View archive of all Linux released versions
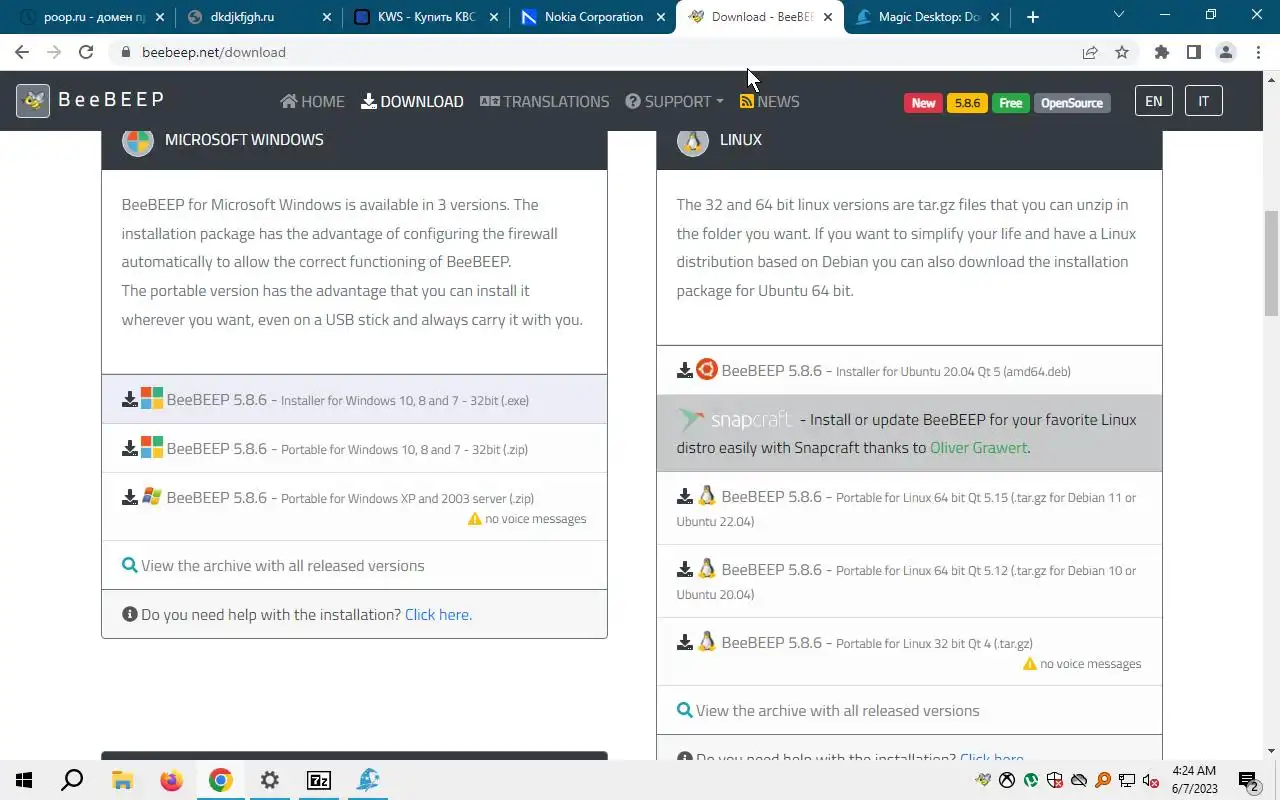Screen dimensions: 1280x800 (838, 710)
